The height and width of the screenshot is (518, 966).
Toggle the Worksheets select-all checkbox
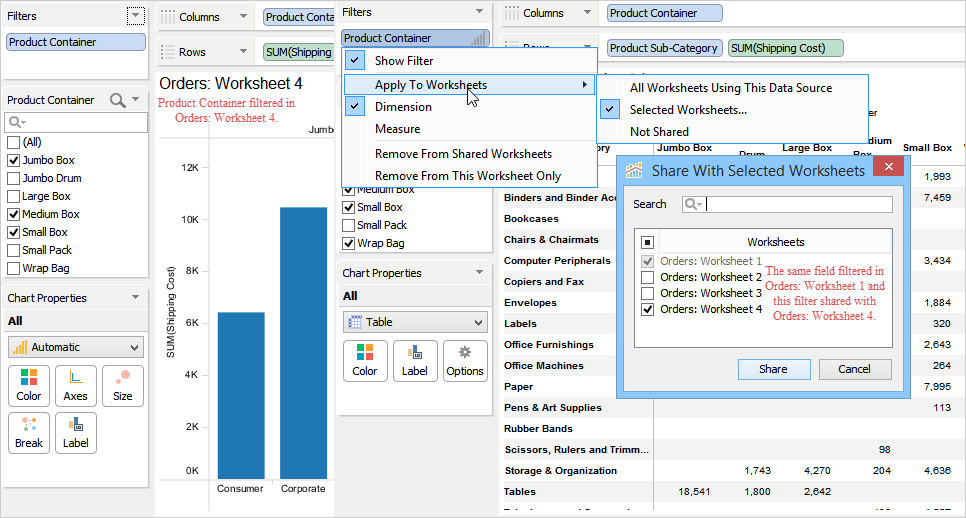coord(647,242)
